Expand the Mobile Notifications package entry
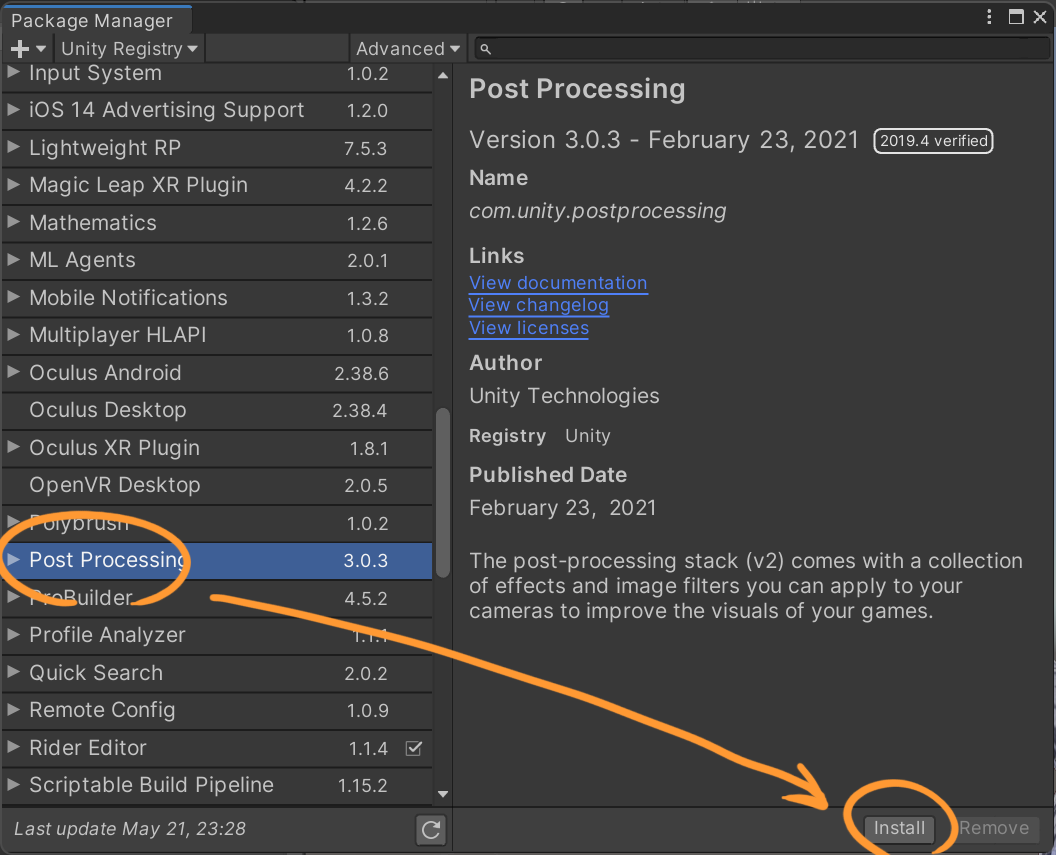The width and height of the screenshot is (1056, 855). [13, 297]
